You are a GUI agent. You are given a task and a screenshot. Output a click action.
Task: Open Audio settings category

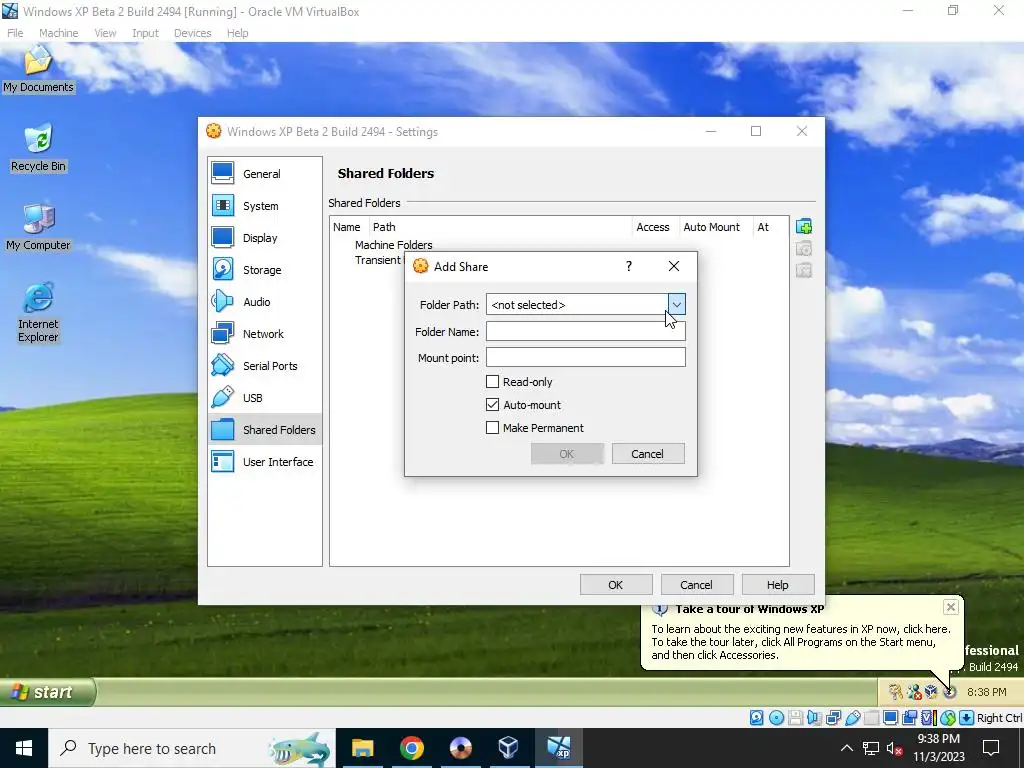click(x=264, y=302)
